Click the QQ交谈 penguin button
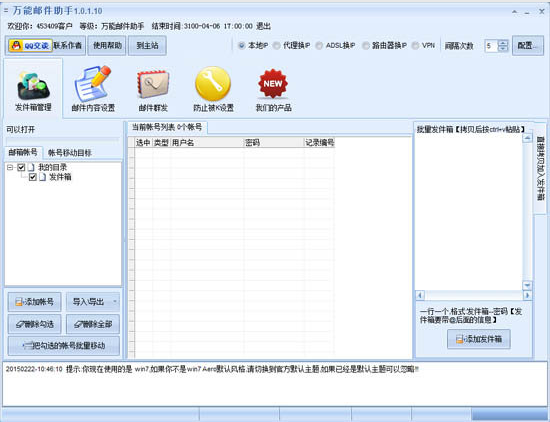The width and height of the screenshot is (550, 422). pyautogui.click(x=30, y=46)
